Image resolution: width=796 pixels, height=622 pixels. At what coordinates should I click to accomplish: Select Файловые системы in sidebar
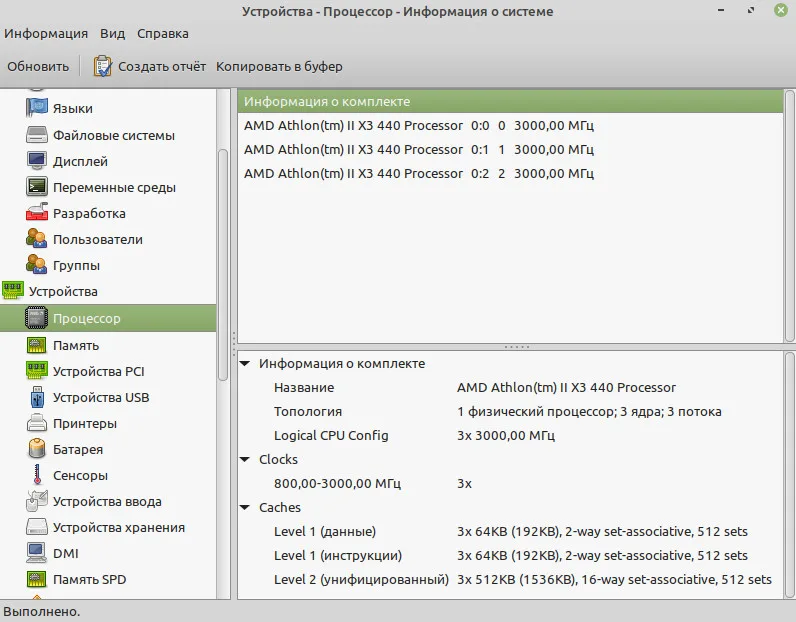(114, 136)
